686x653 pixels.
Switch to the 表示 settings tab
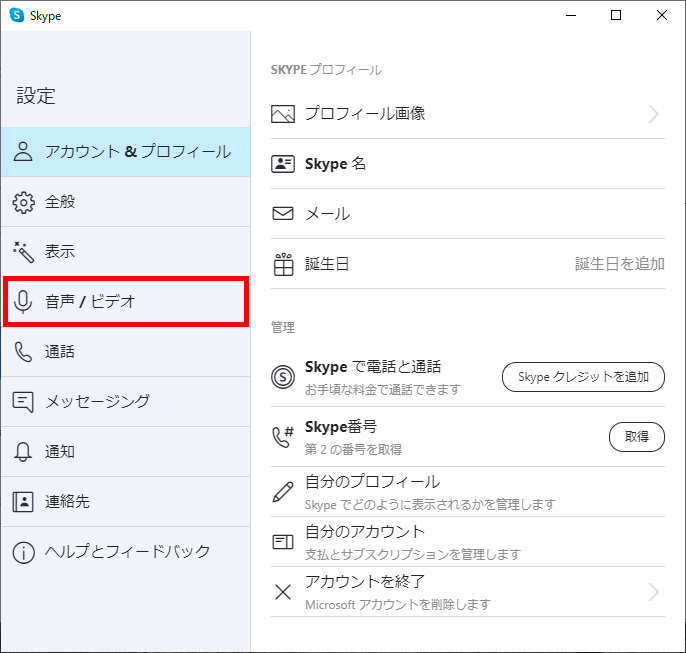click(126, 252)
